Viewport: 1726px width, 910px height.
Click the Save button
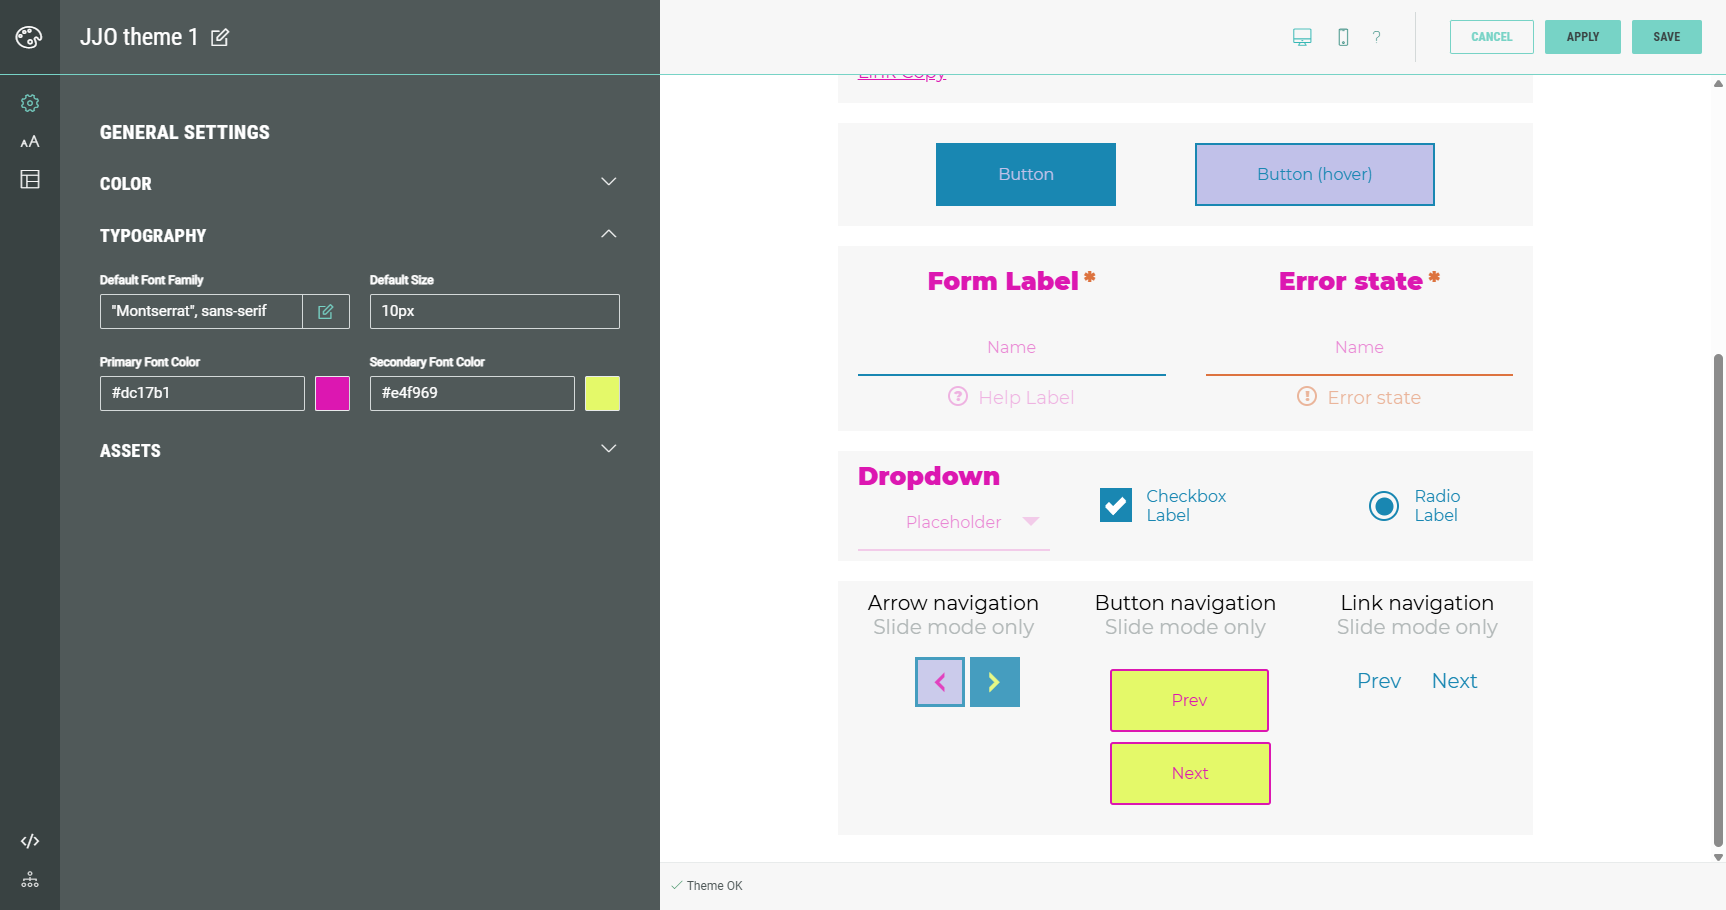click(x=1666, y=37)
